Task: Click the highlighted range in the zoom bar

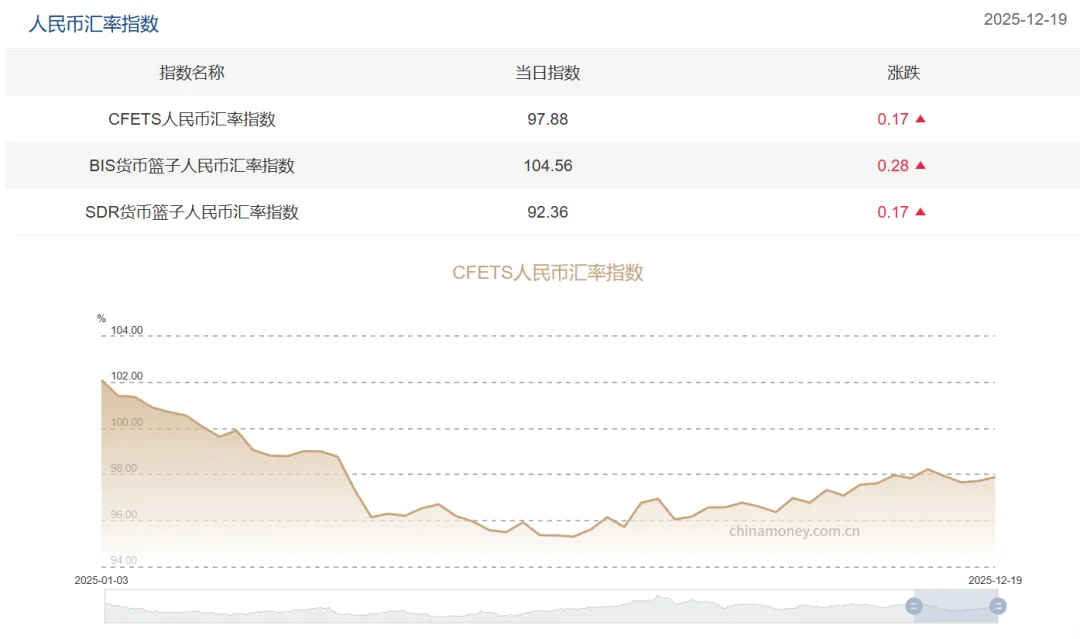Action: tap(955, 606)
